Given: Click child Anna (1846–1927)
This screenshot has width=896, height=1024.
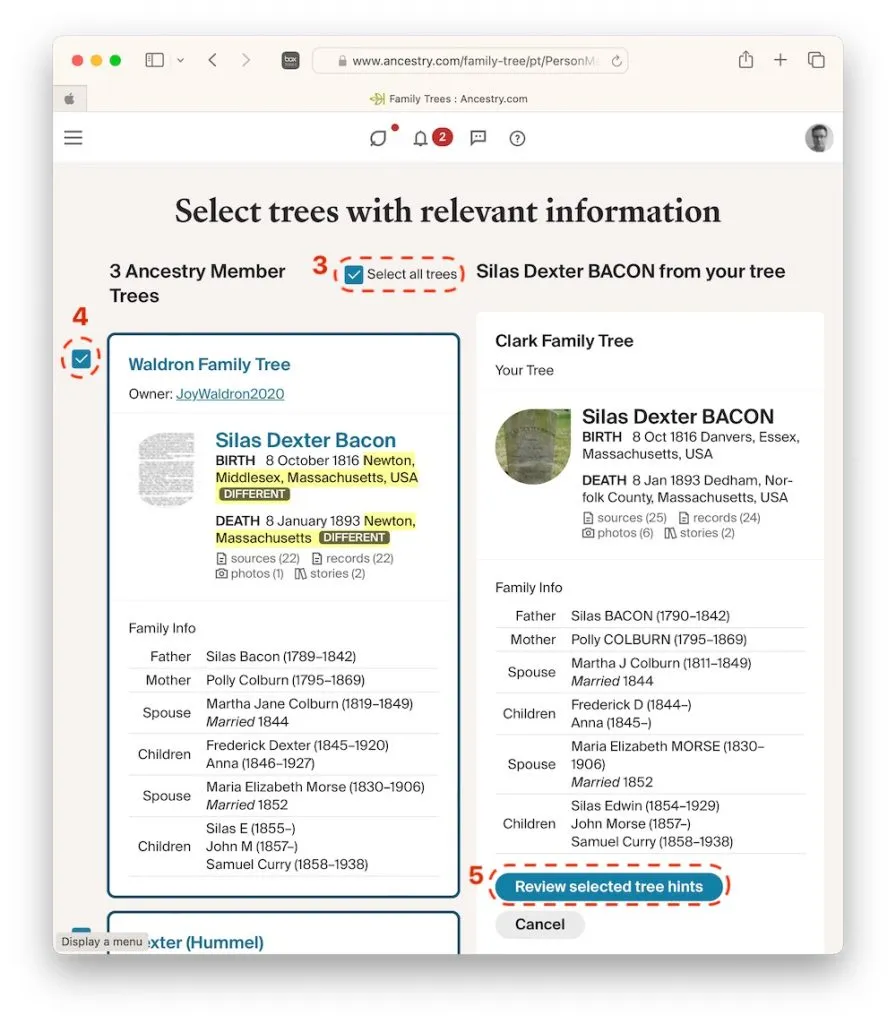Looking at the screenshot, I should click(261, 763).
